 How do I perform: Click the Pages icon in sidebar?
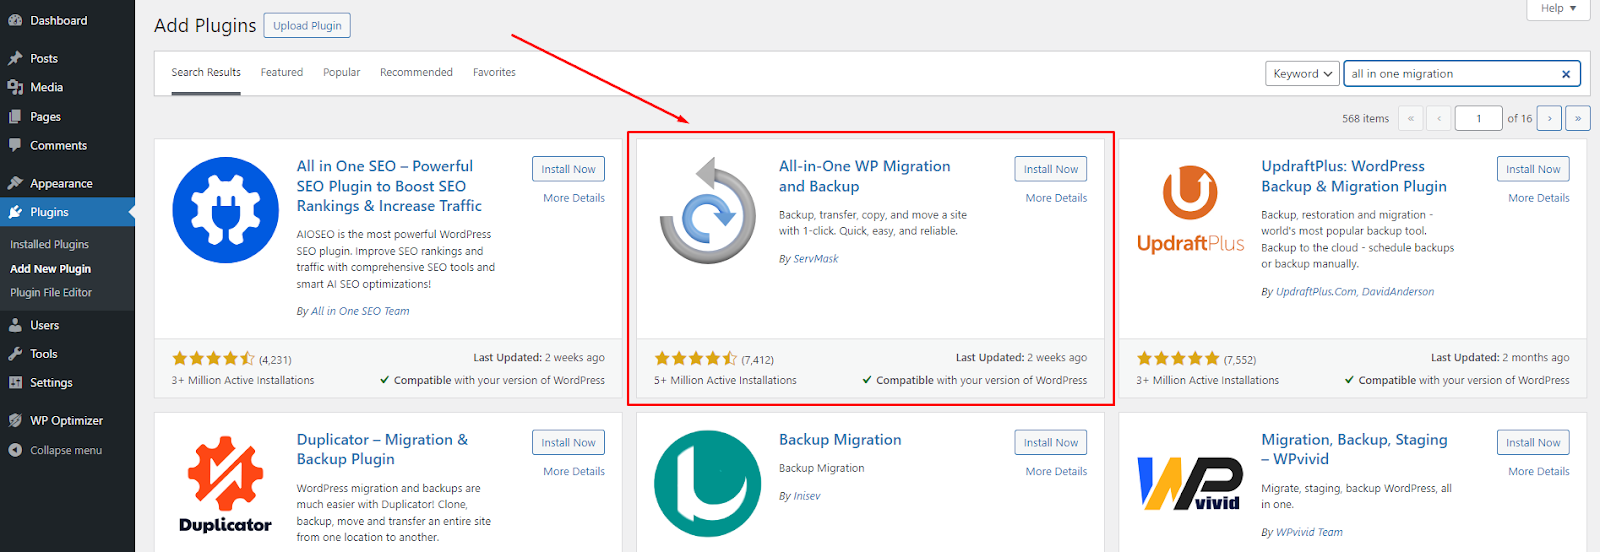15,116
